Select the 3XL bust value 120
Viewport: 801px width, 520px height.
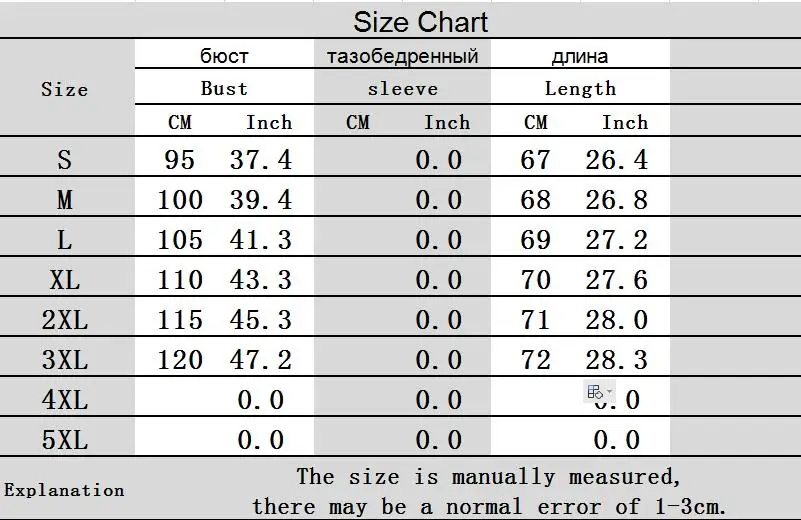pyautogui.click(x=180, y=360)
